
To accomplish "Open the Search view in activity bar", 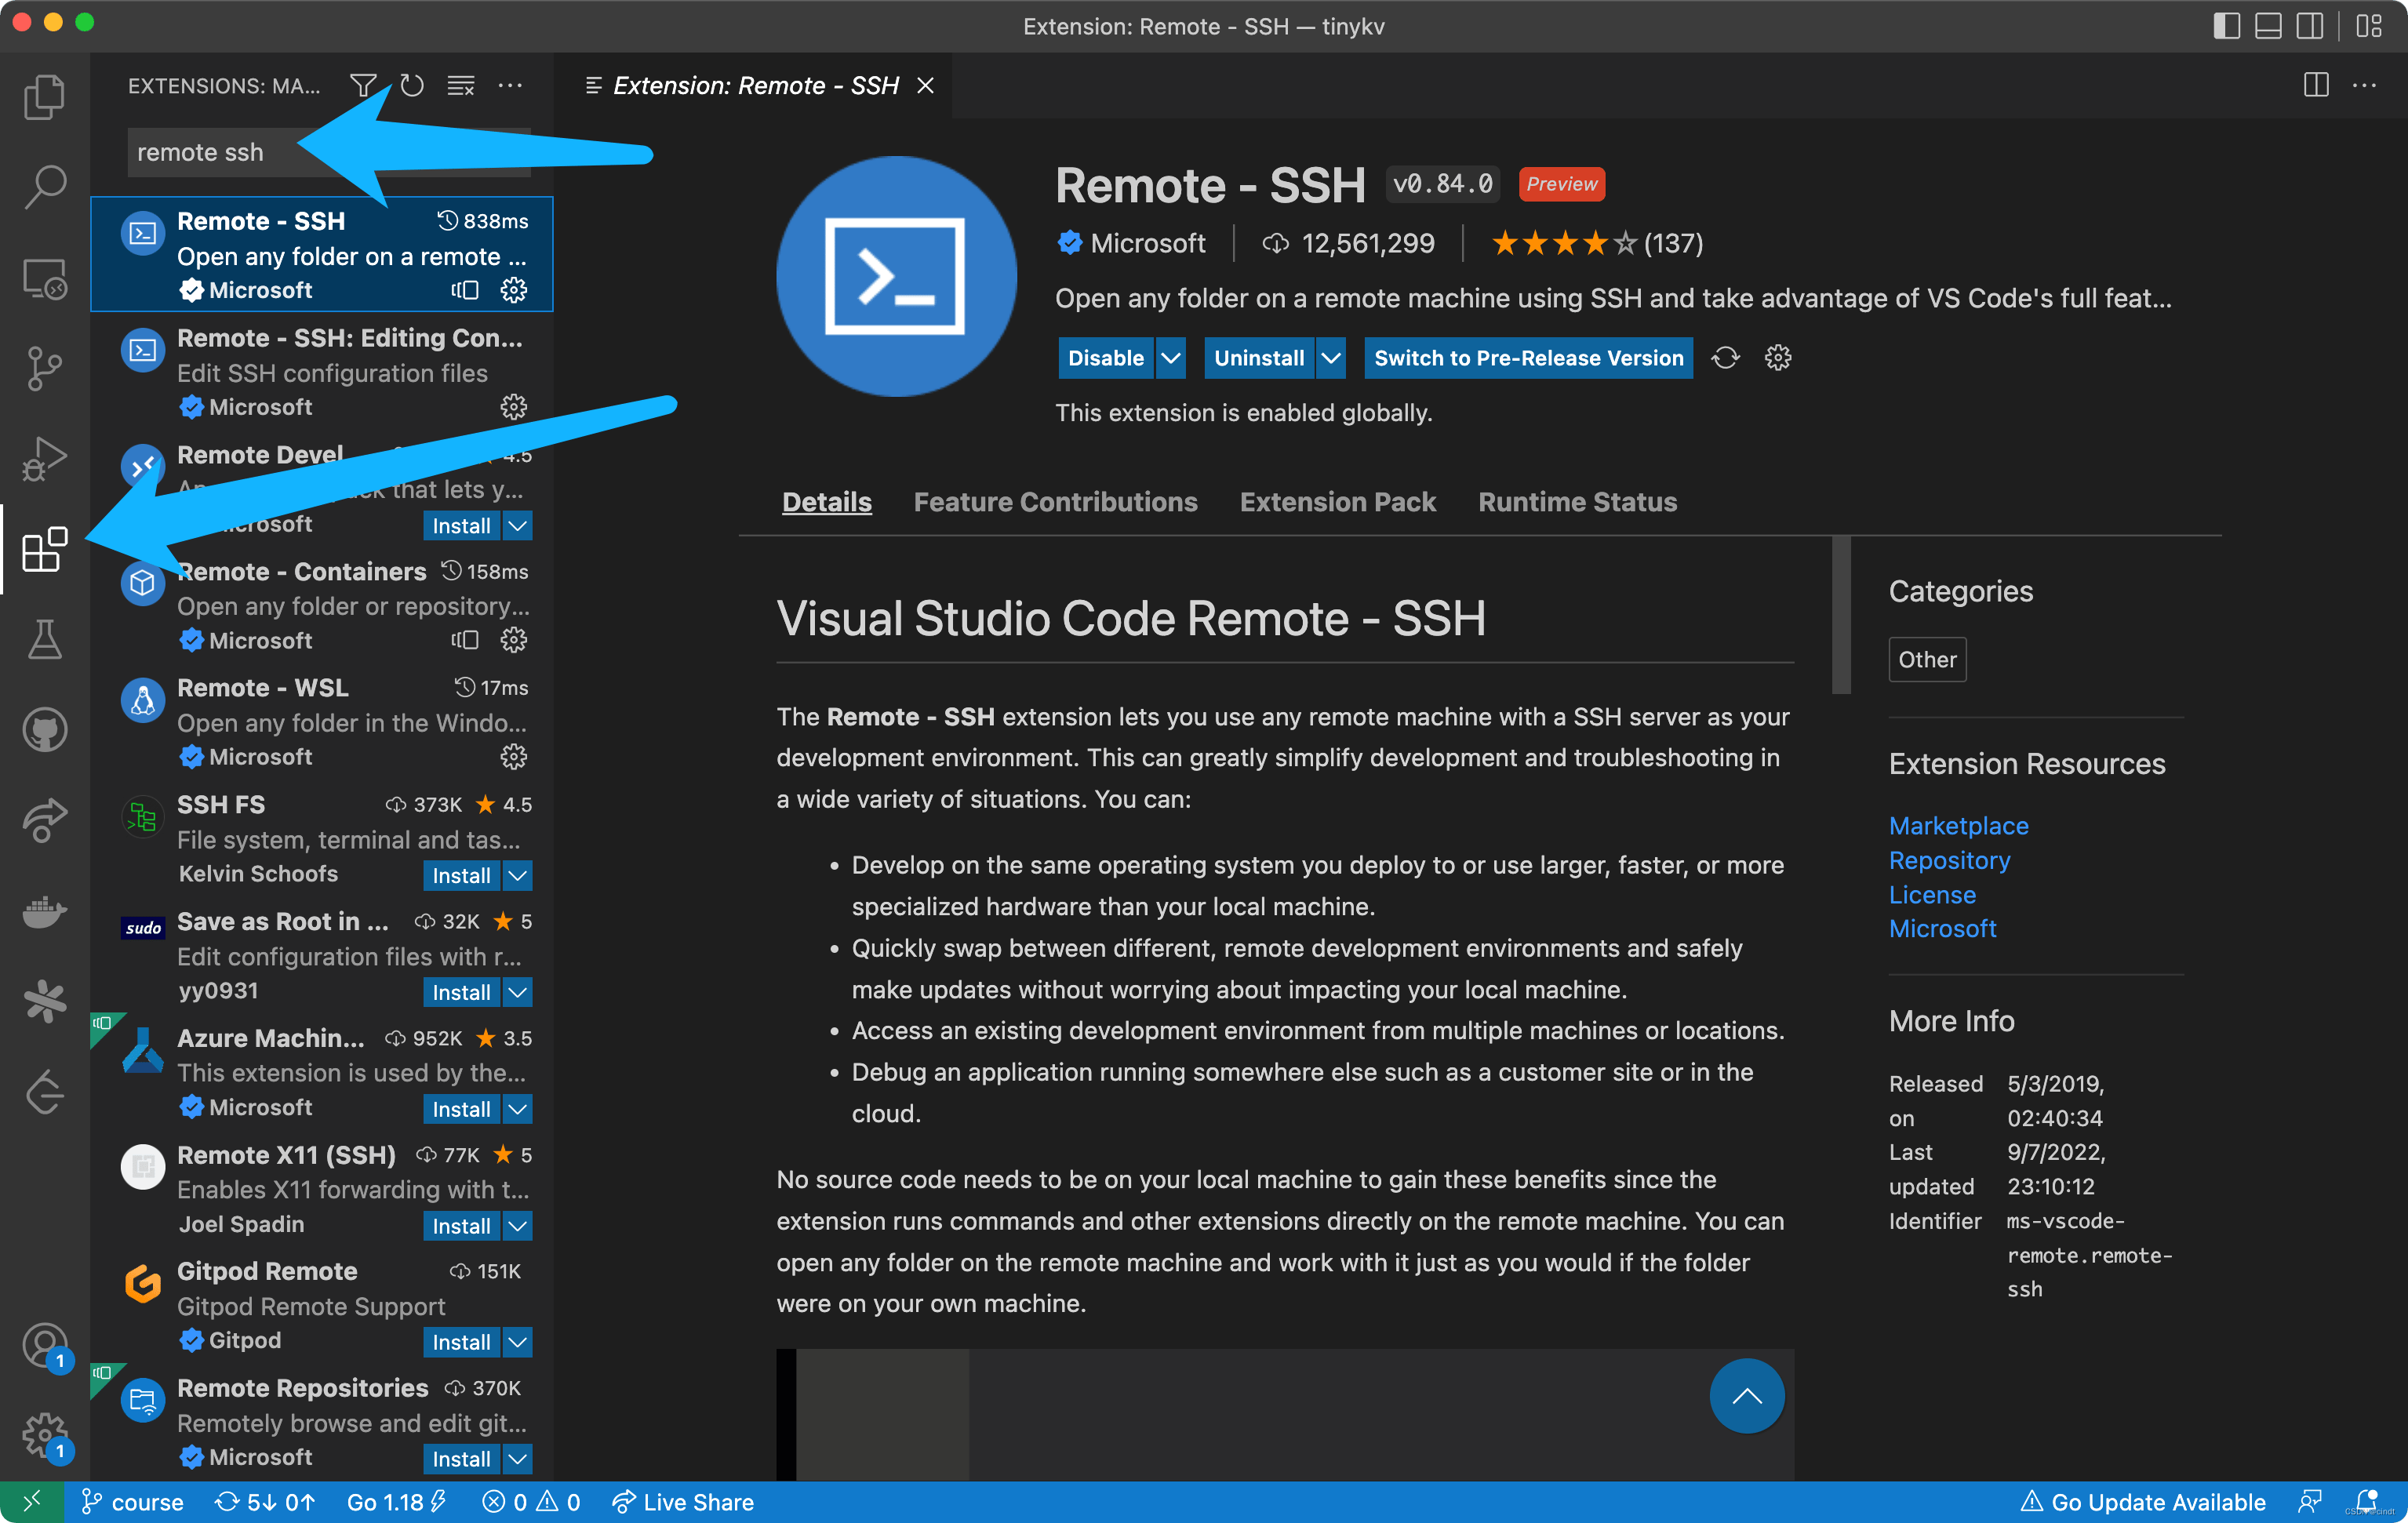I will pos(44,186).
